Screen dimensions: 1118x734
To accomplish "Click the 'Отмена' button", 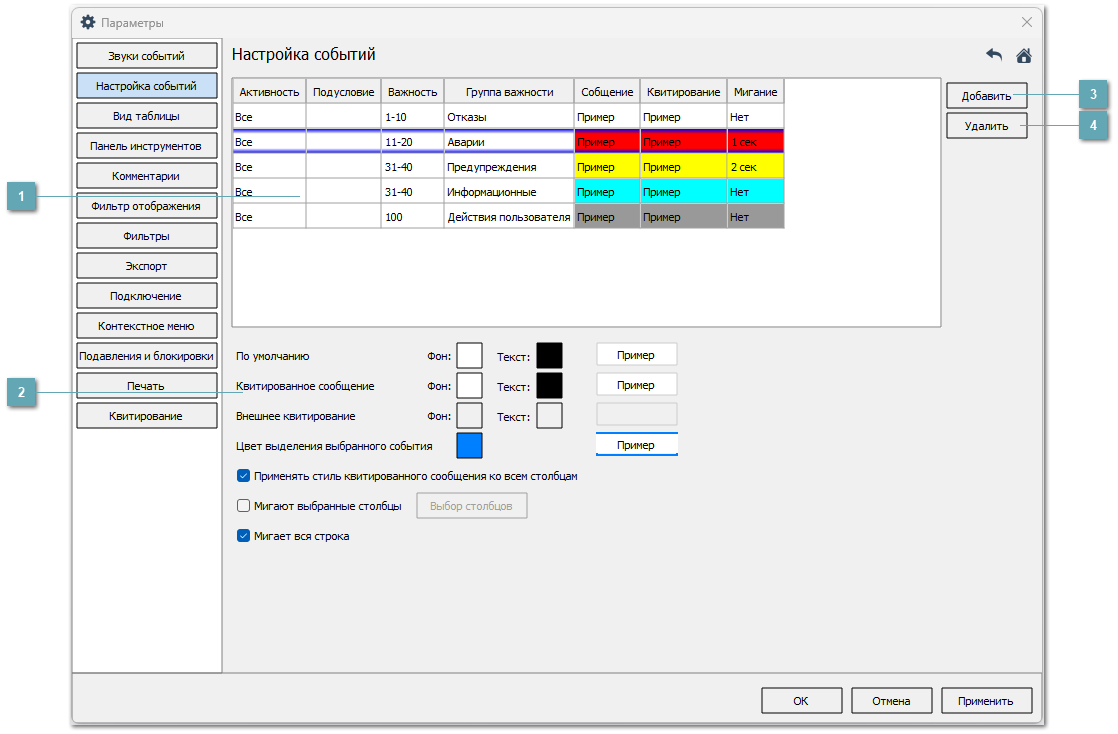I will click(x=890, y=701).
